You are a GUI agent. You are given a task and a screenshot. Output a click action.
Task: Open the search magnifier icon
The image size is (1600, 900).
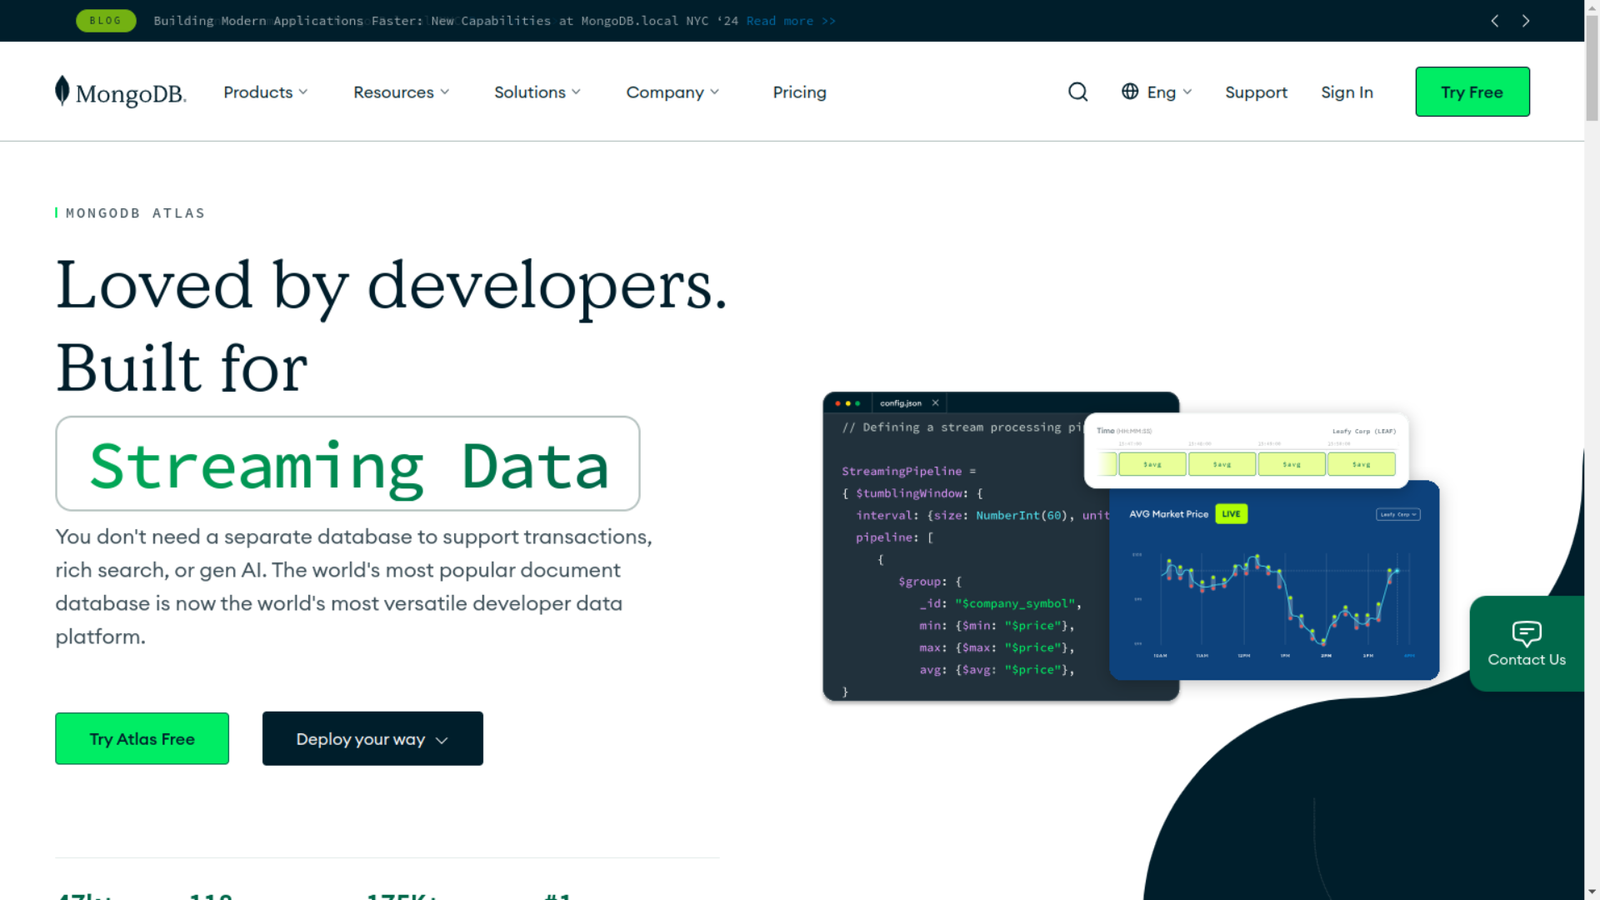(1077, 92)
